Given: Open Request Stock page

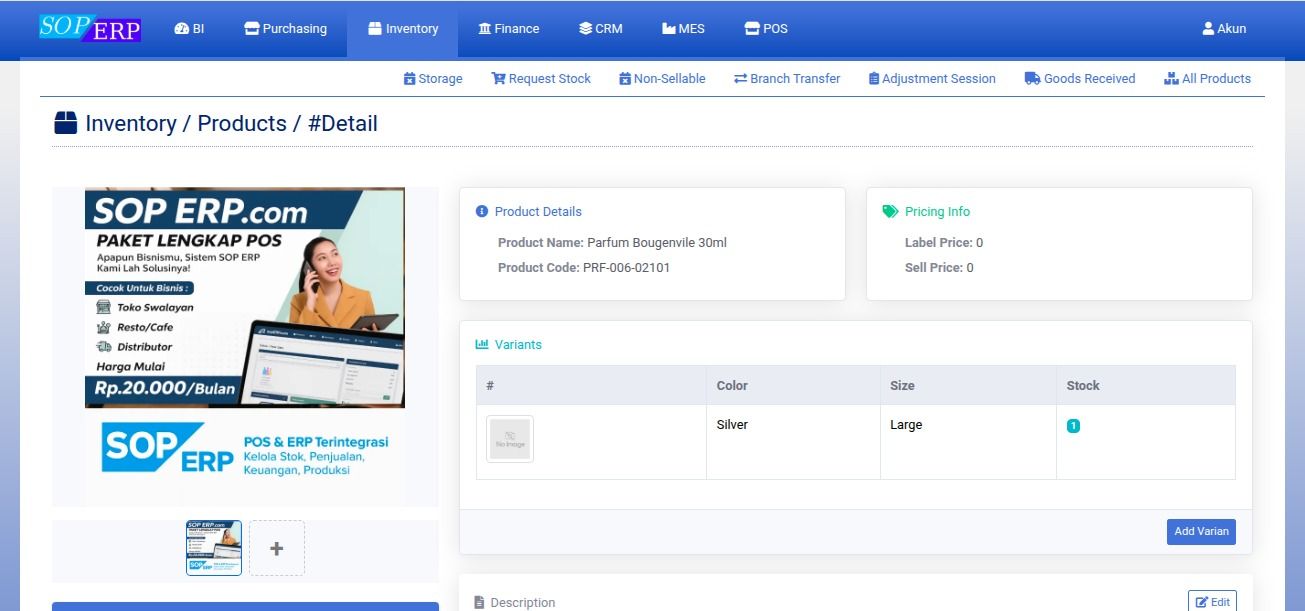Looking at the screenshot, I should pos(541,79).
